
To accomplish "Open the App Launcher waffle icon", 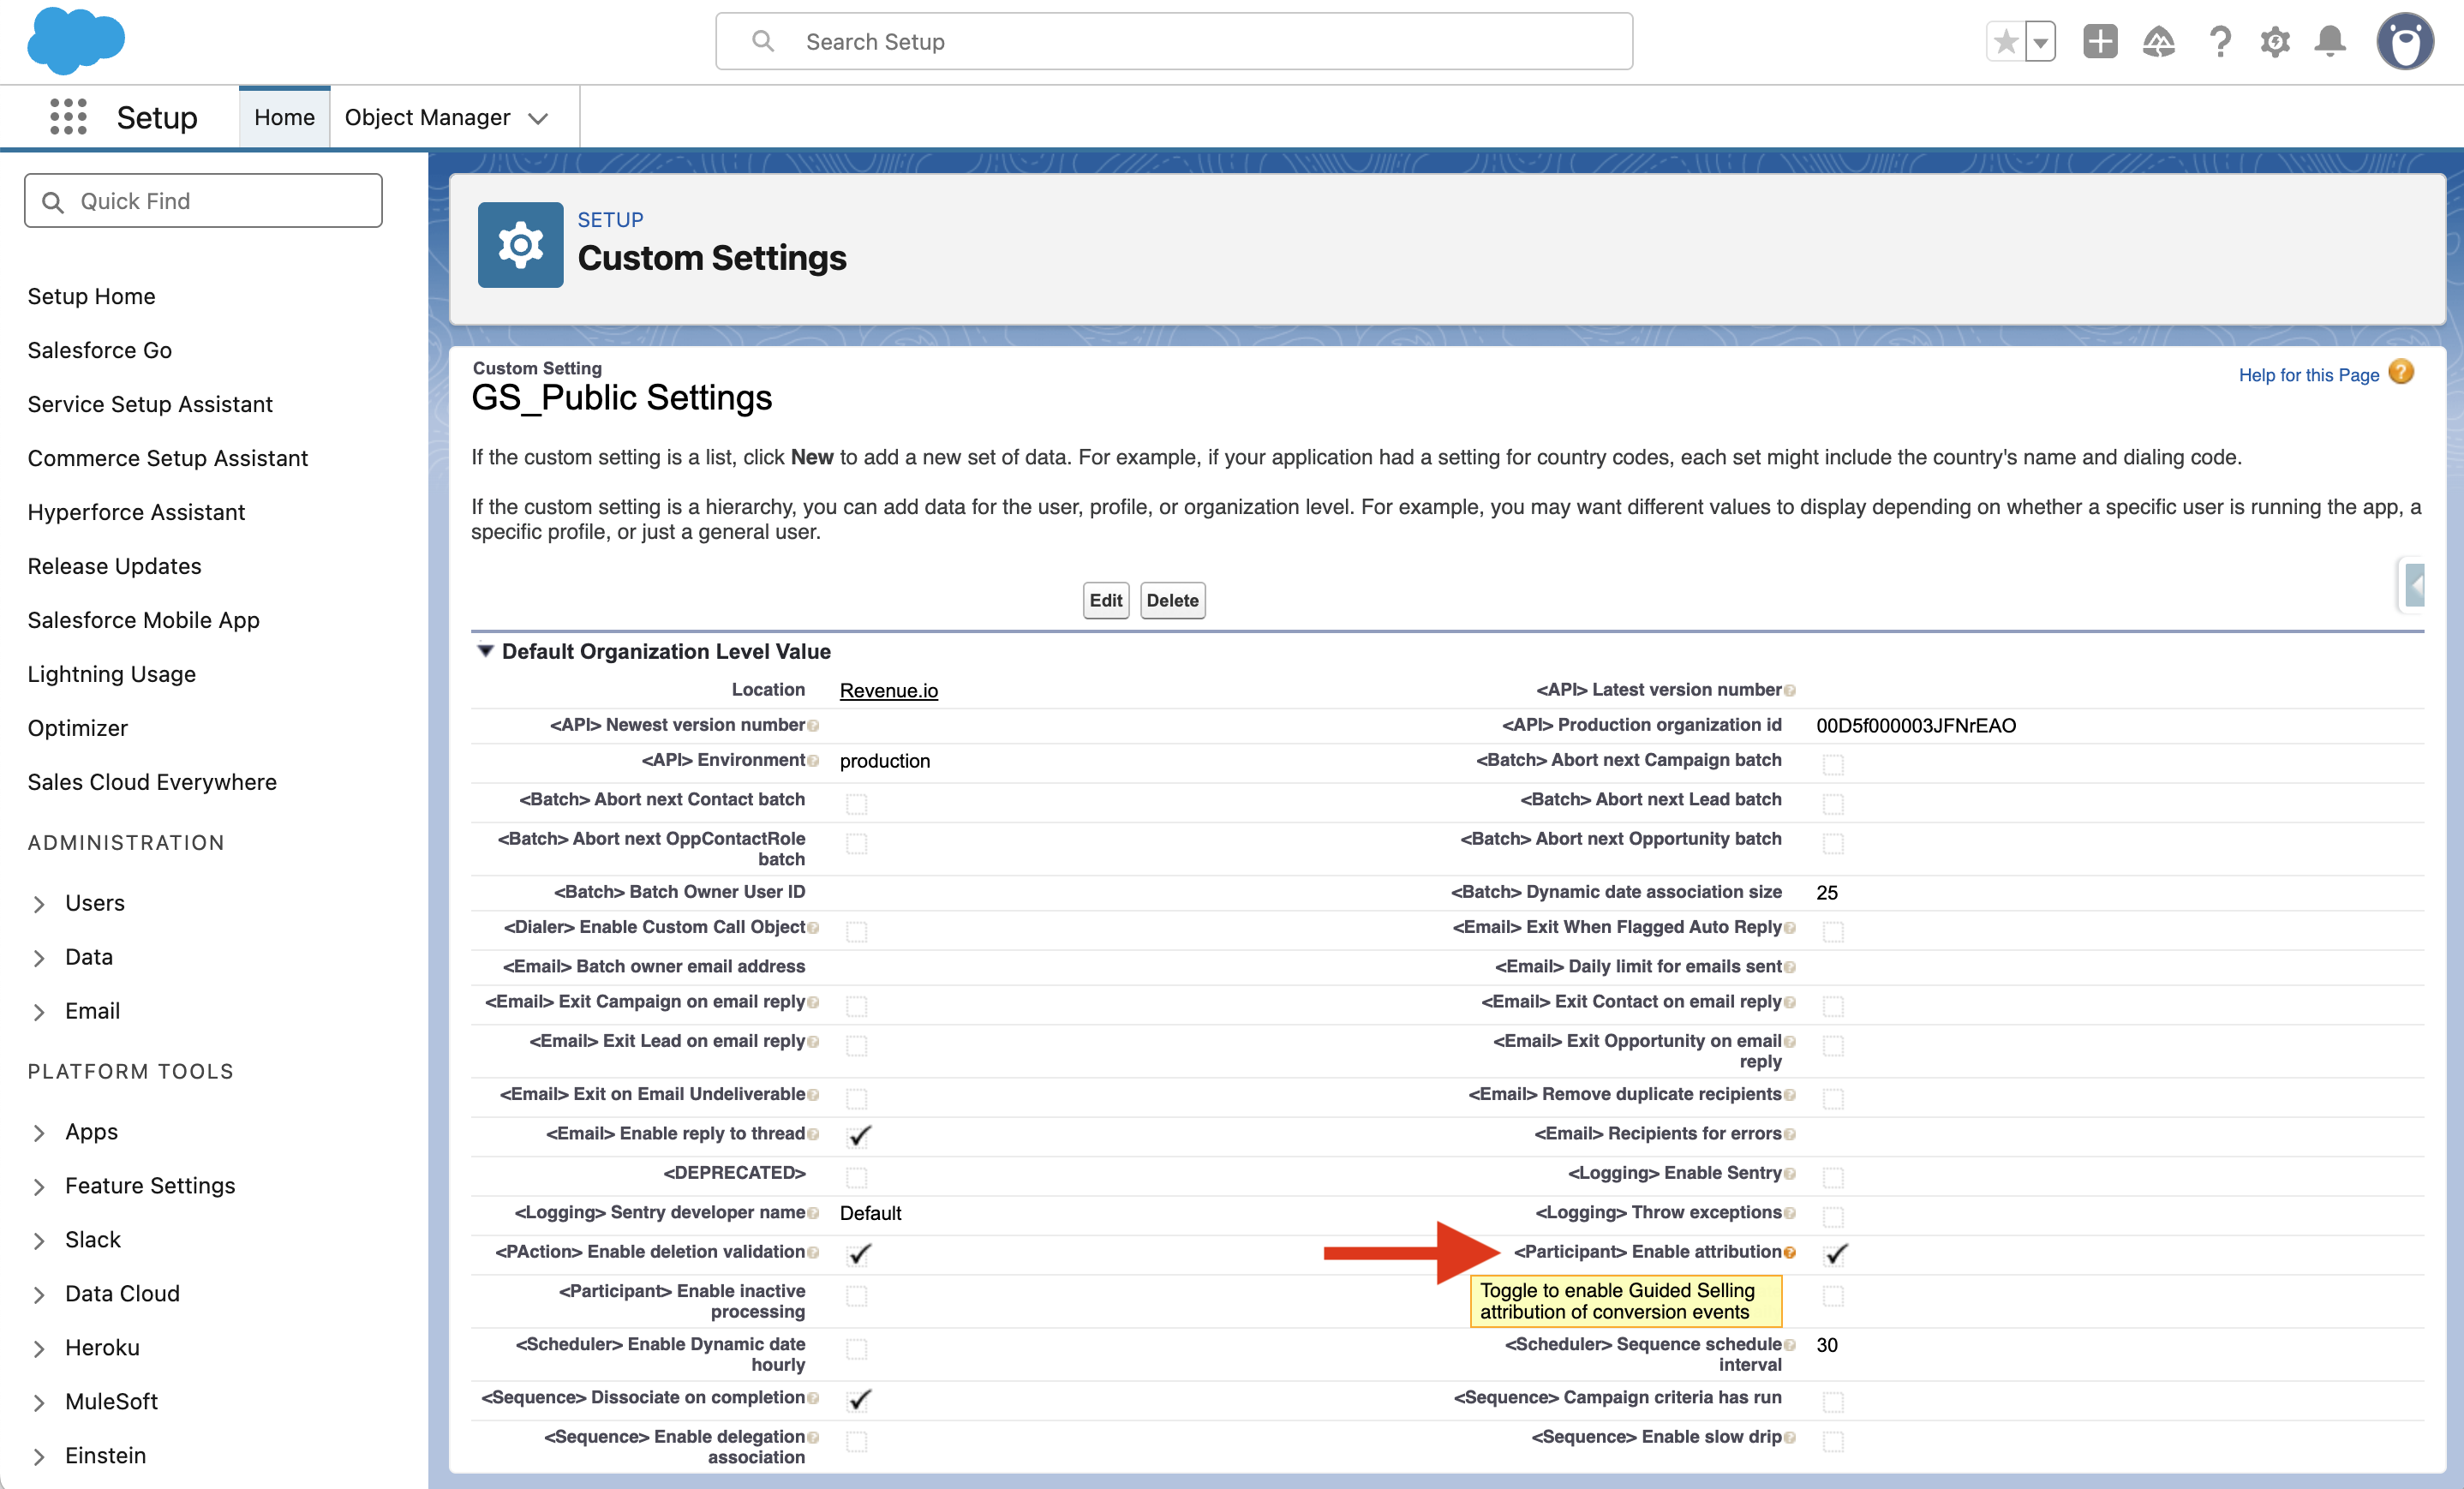I will [67, 117].
